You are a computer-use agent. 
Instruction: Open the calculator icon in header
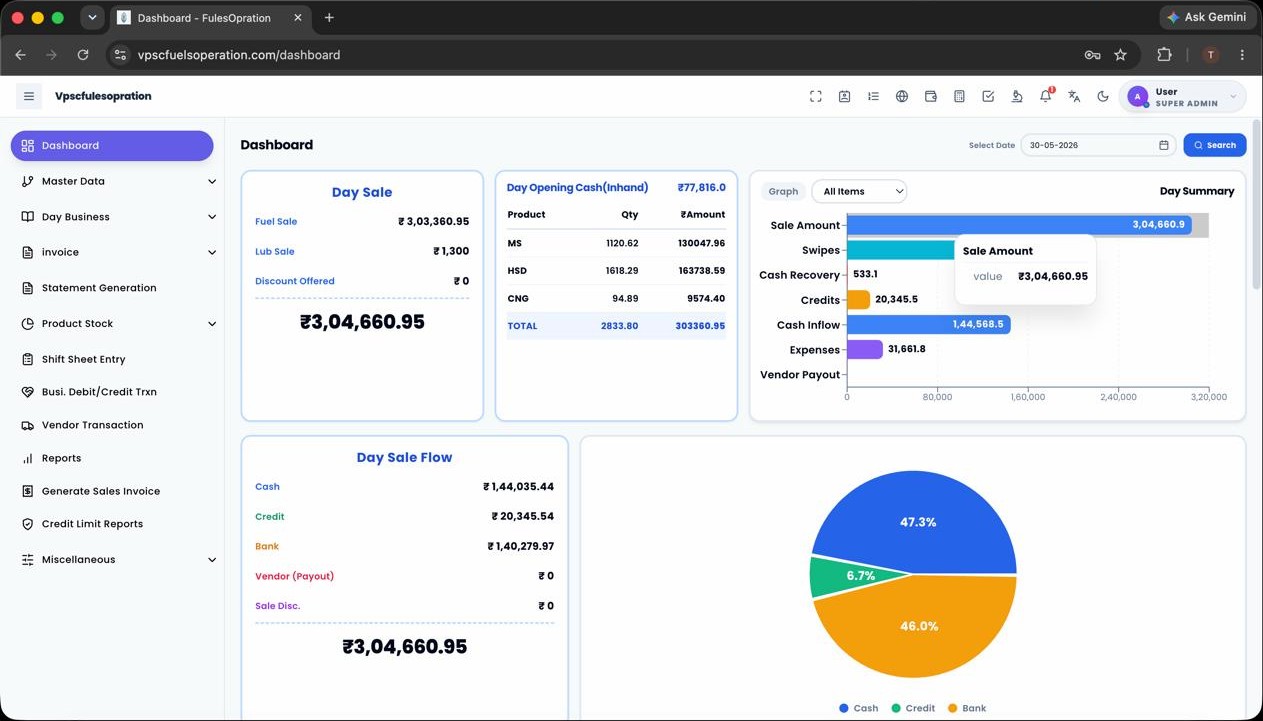[x=959, y=96]
